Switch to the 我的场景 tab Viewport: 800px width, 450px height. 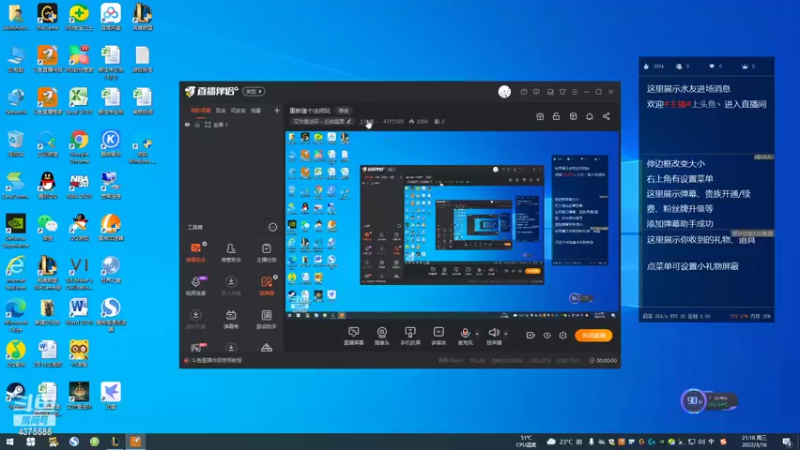pyautogui.click(x=201, y=110)
